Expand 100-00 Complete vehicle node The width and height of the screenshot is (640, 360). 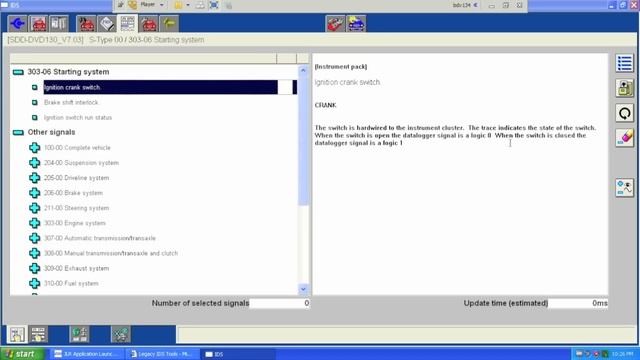(x=35, y=148)
